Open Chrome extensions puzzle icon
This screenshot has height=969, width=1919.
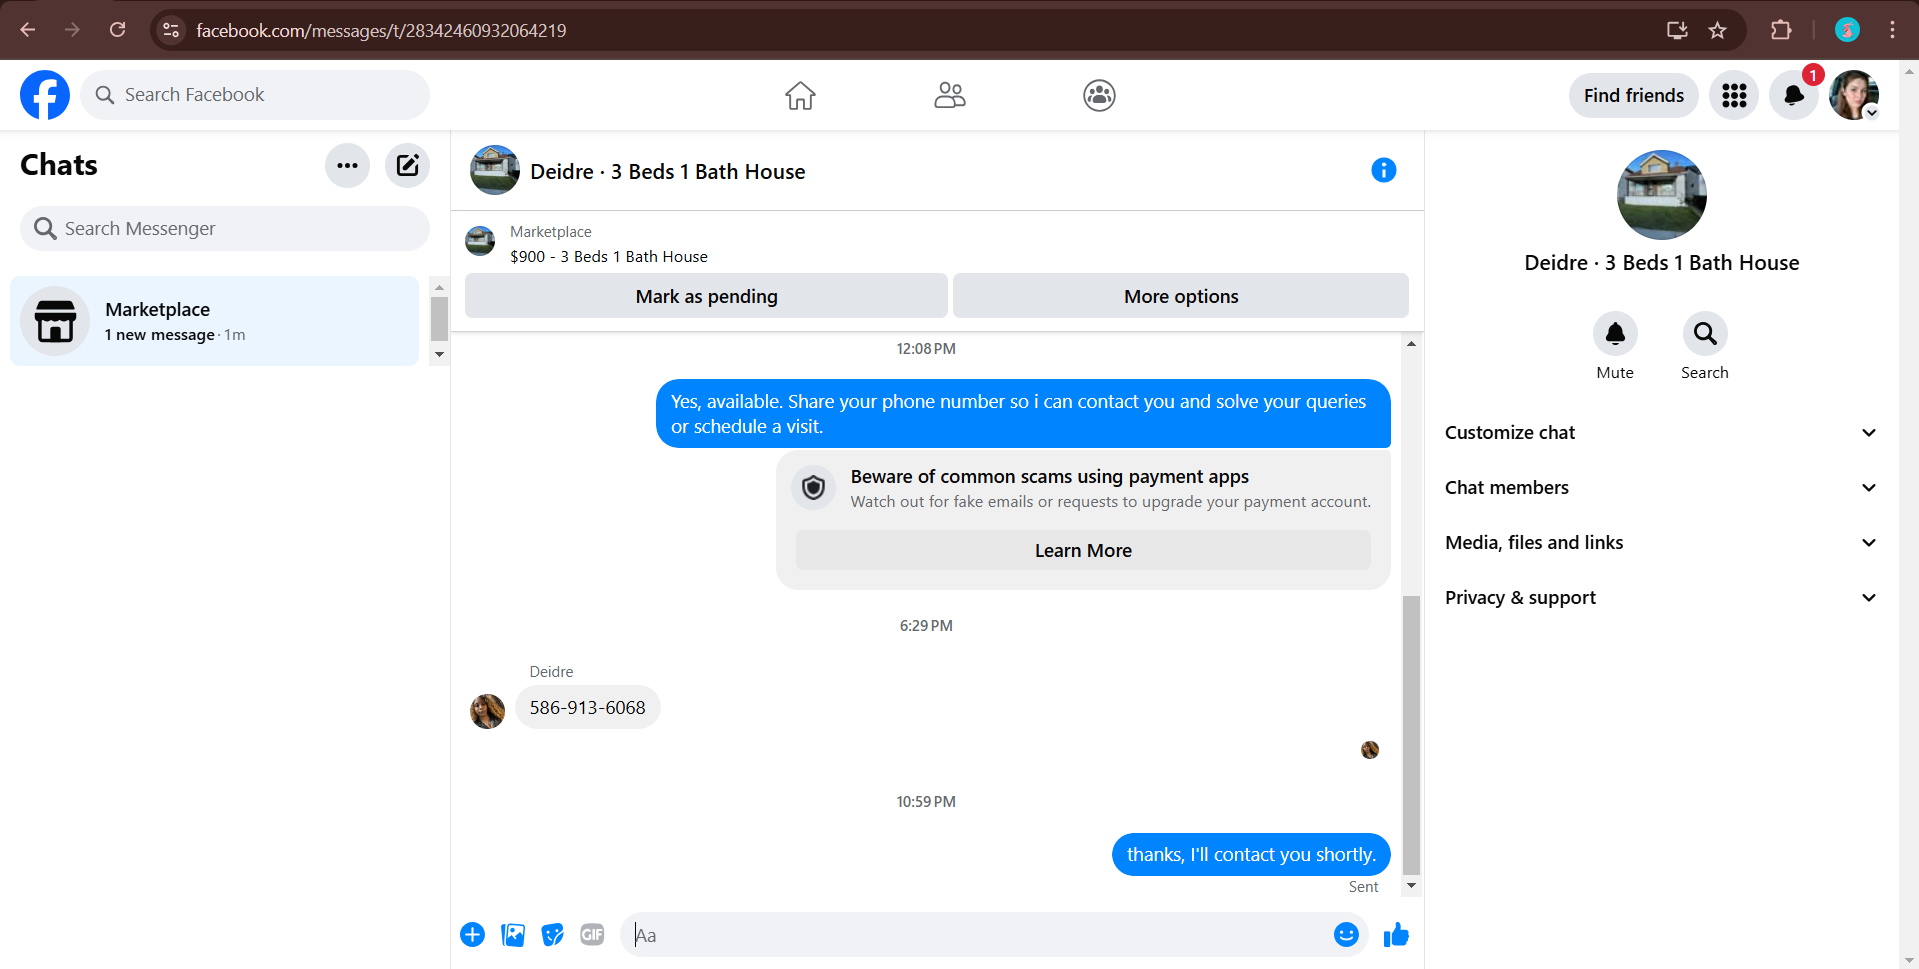pos(1780,30)
